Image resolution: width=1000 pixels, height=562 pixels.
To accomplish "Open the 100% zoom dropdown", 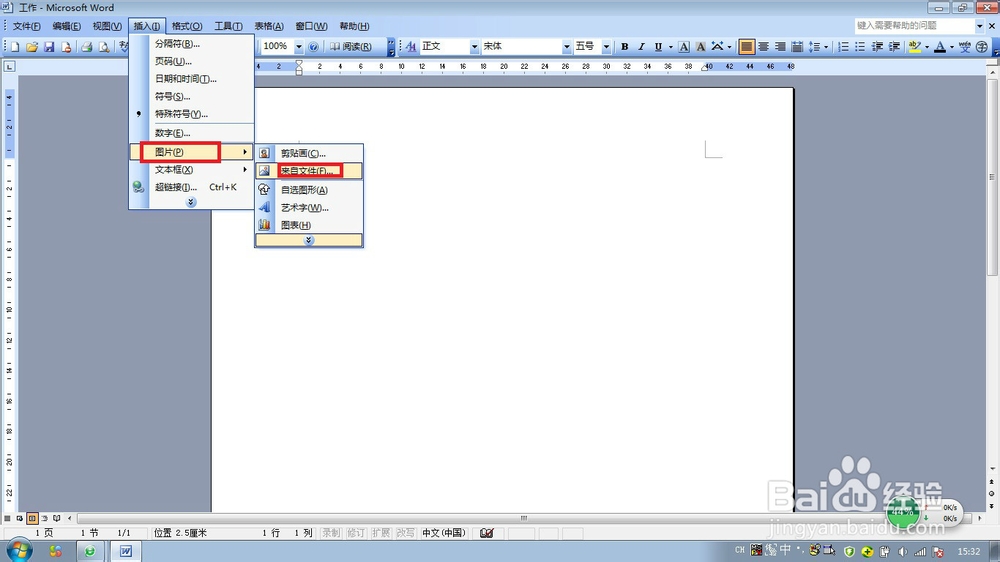I will (298, 47).
